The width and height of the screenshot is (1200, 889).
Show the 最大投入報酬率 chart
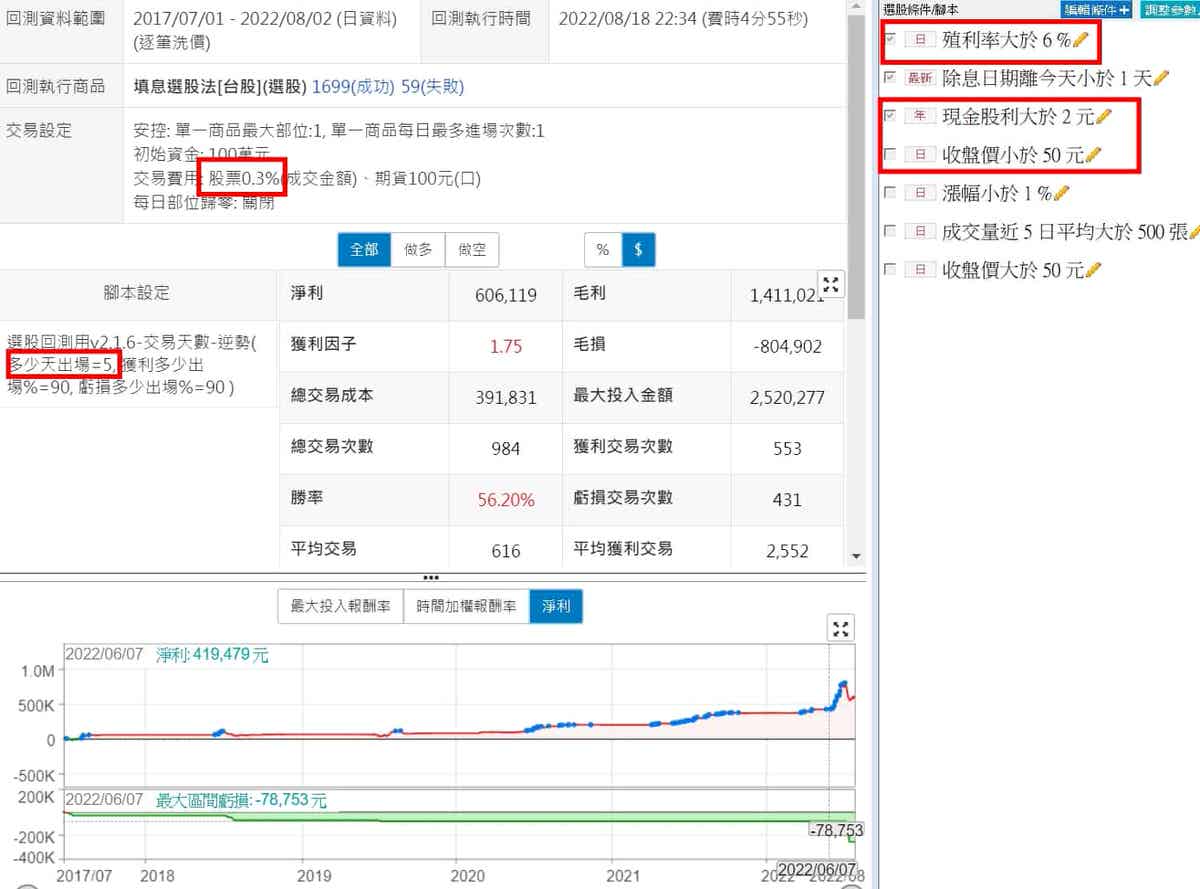point(340,606)
